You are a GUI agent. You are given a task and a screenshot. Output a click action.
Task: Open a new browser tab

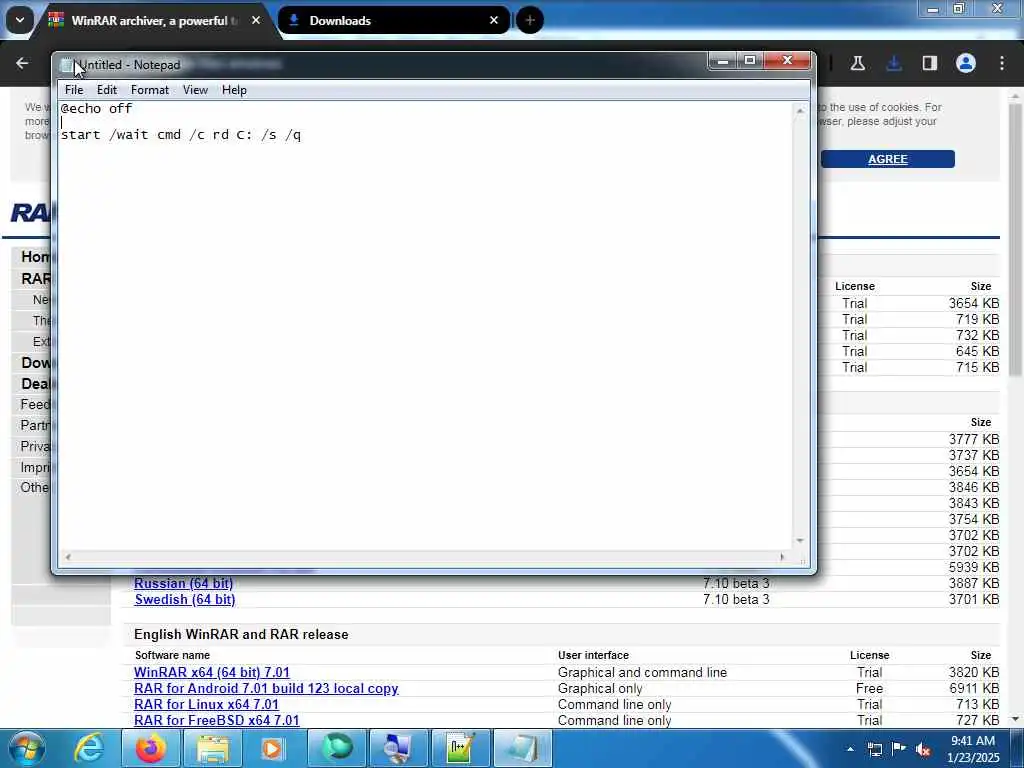click(x=530, y=21)
